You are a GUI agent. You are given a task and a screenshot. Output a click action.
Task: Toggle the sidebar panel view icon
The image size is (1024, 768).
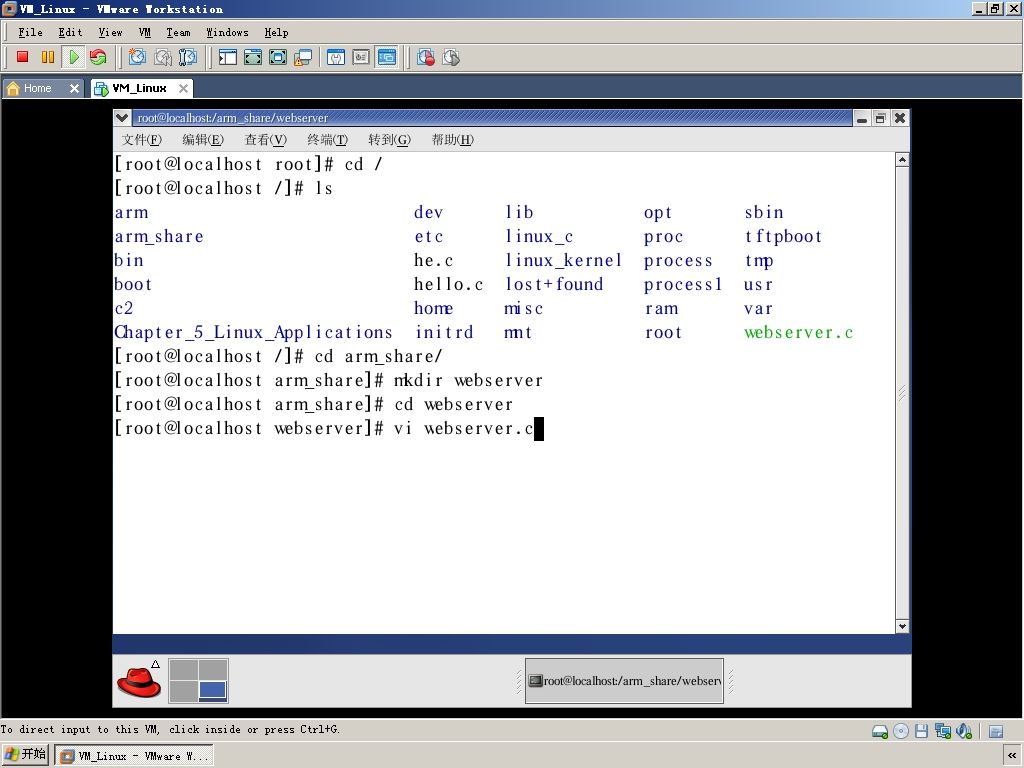pyautogui.click(x=227, y=57)
